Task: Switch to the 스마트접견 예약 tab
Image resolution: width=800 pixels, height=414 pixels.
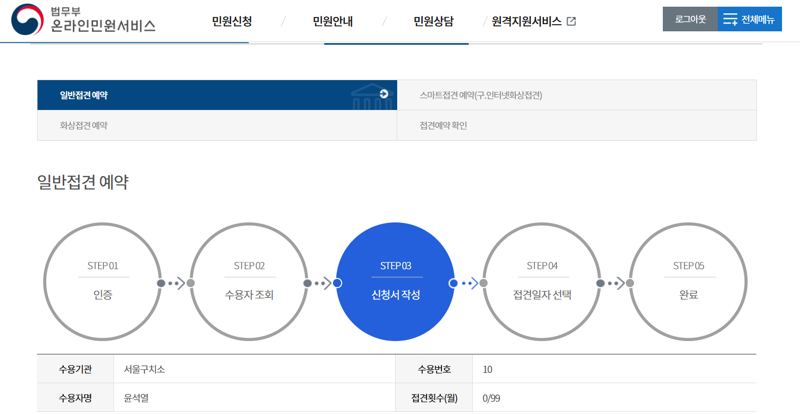Action: (x=481, y=95)
